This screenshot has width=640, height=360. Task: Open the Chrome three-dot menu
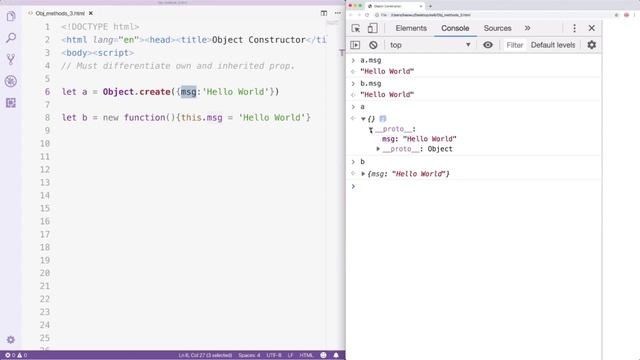635,15
